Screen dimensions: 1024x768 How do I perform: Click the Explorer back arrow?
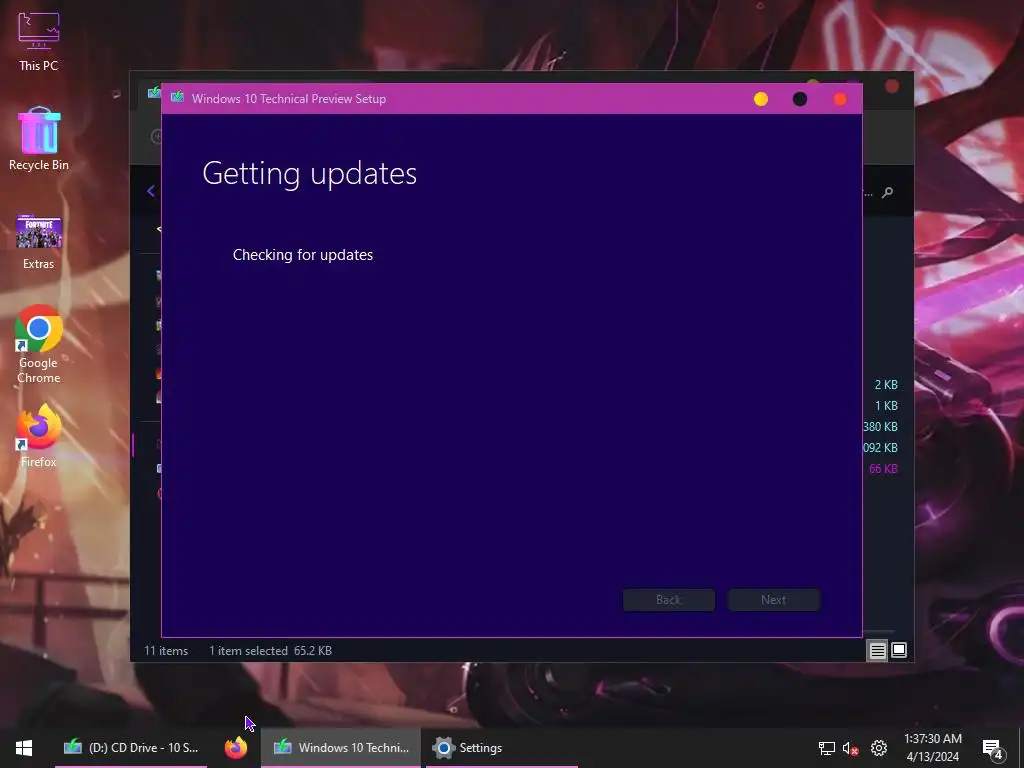pyautogui.click(x=151, y=191)
